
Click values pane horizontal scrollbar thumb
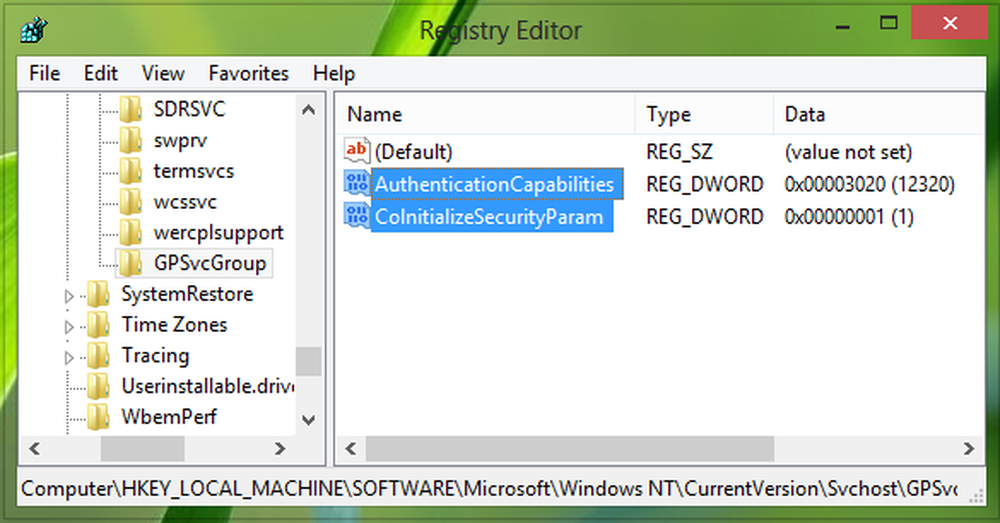pos(570,448)
